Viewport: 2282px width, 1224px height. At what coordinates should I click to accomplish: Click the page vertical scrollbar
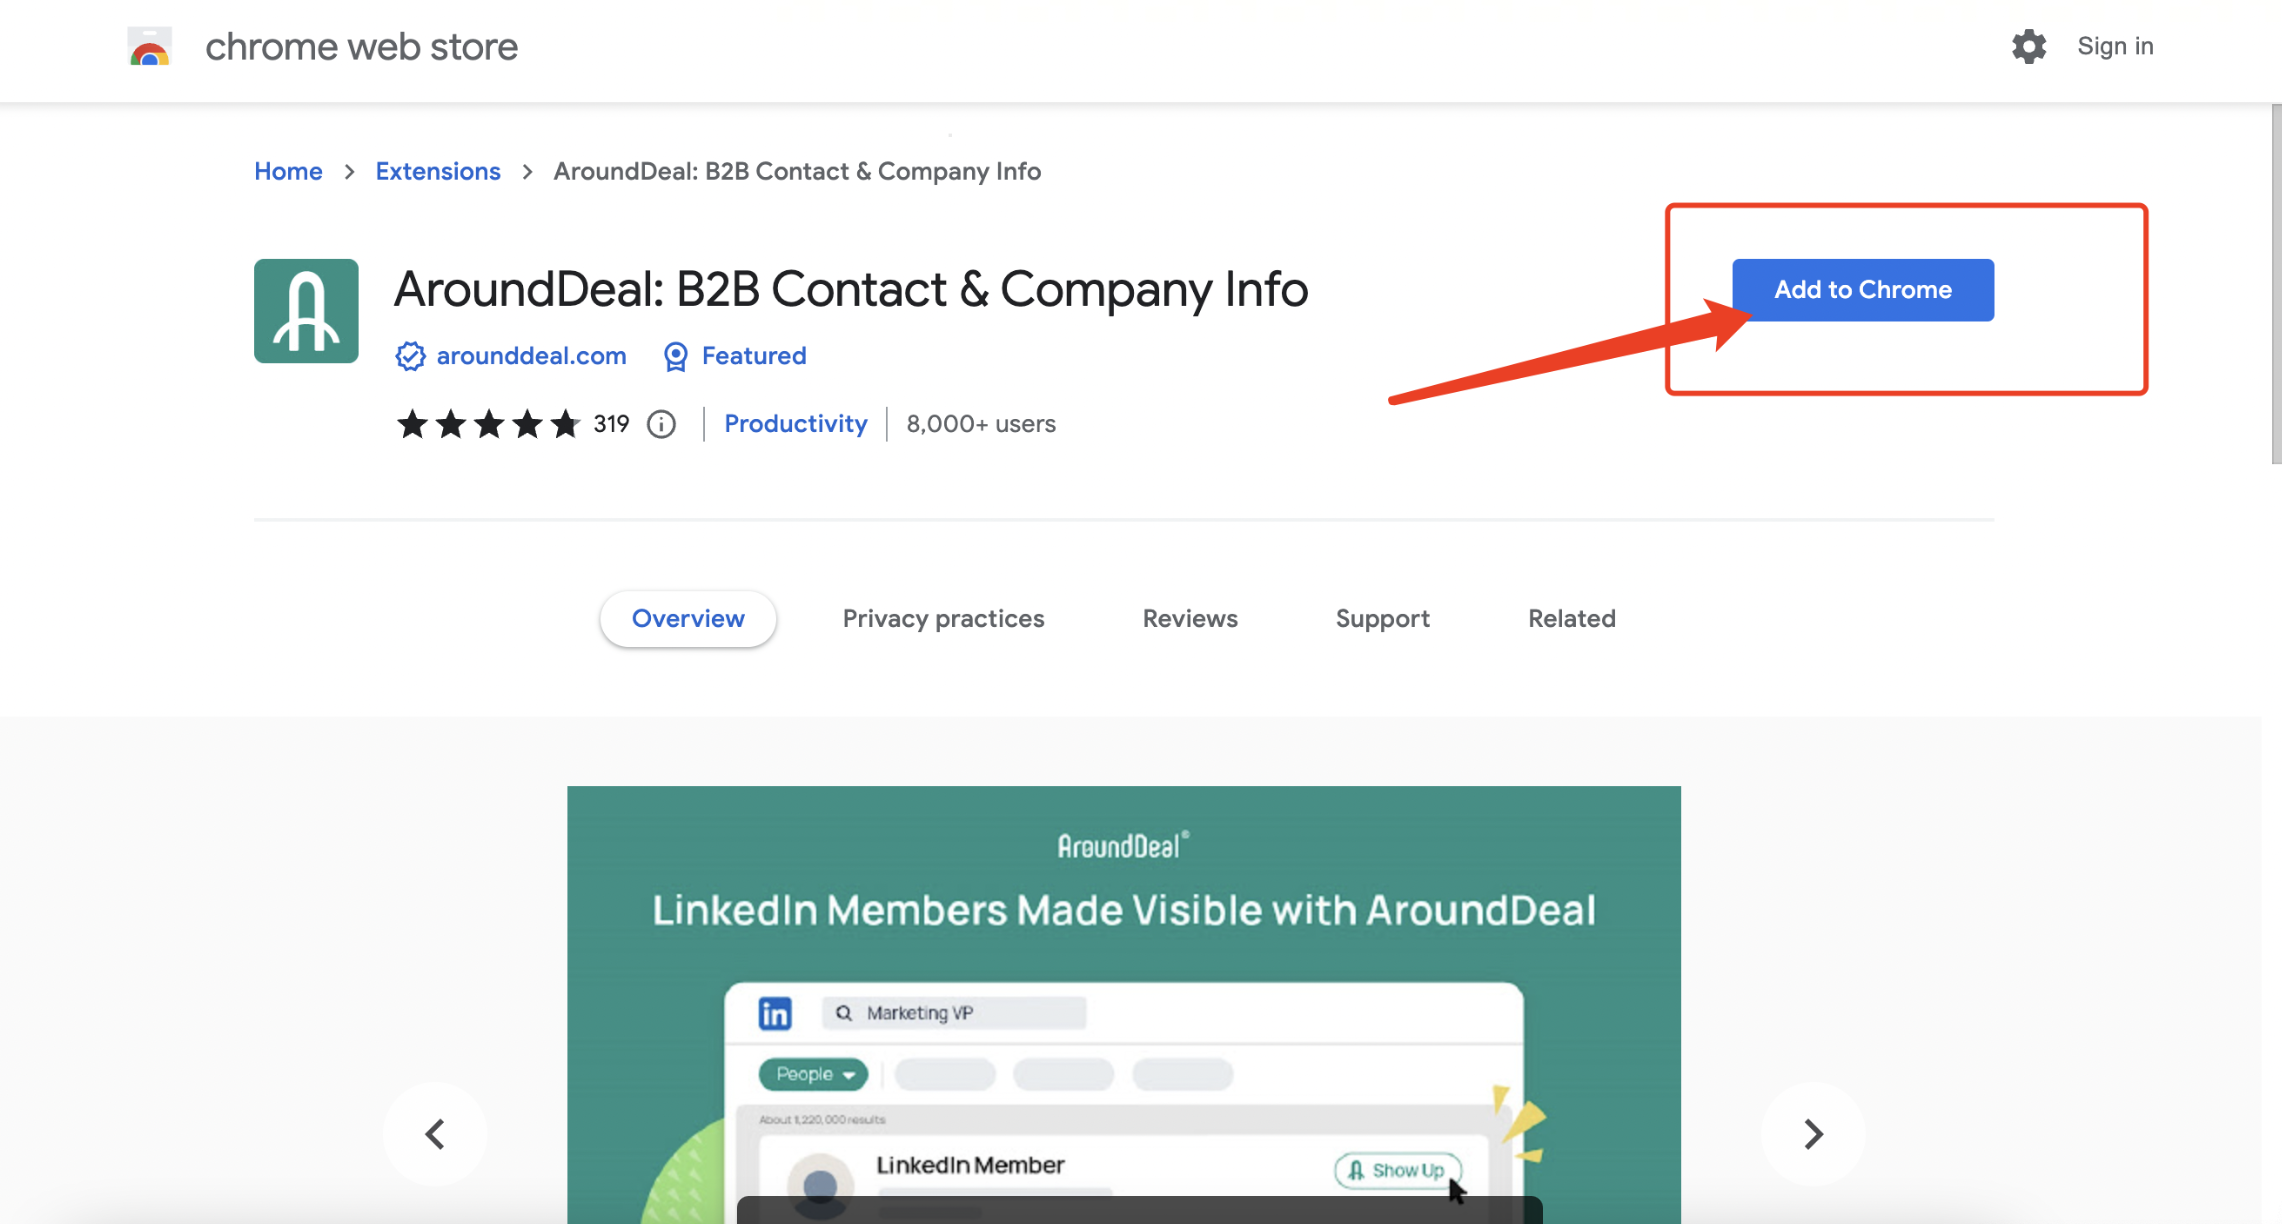(2275, 285)
